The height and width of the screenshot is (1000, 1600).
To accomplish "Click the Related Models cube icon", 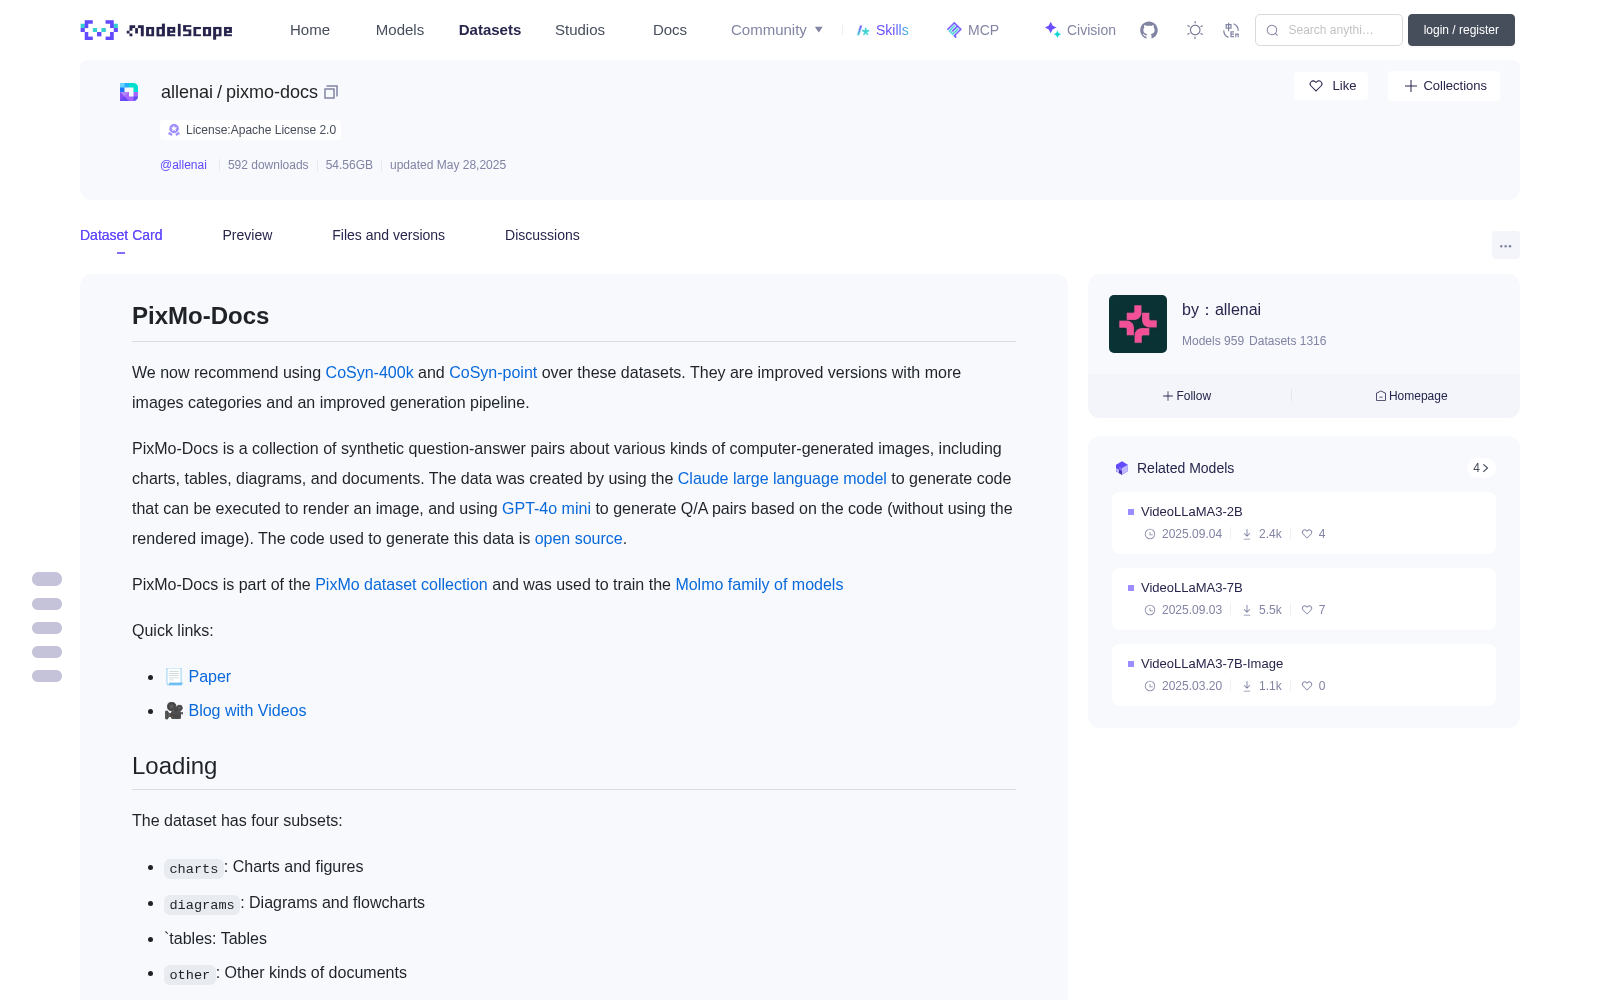I will (x=1122, y=468).
